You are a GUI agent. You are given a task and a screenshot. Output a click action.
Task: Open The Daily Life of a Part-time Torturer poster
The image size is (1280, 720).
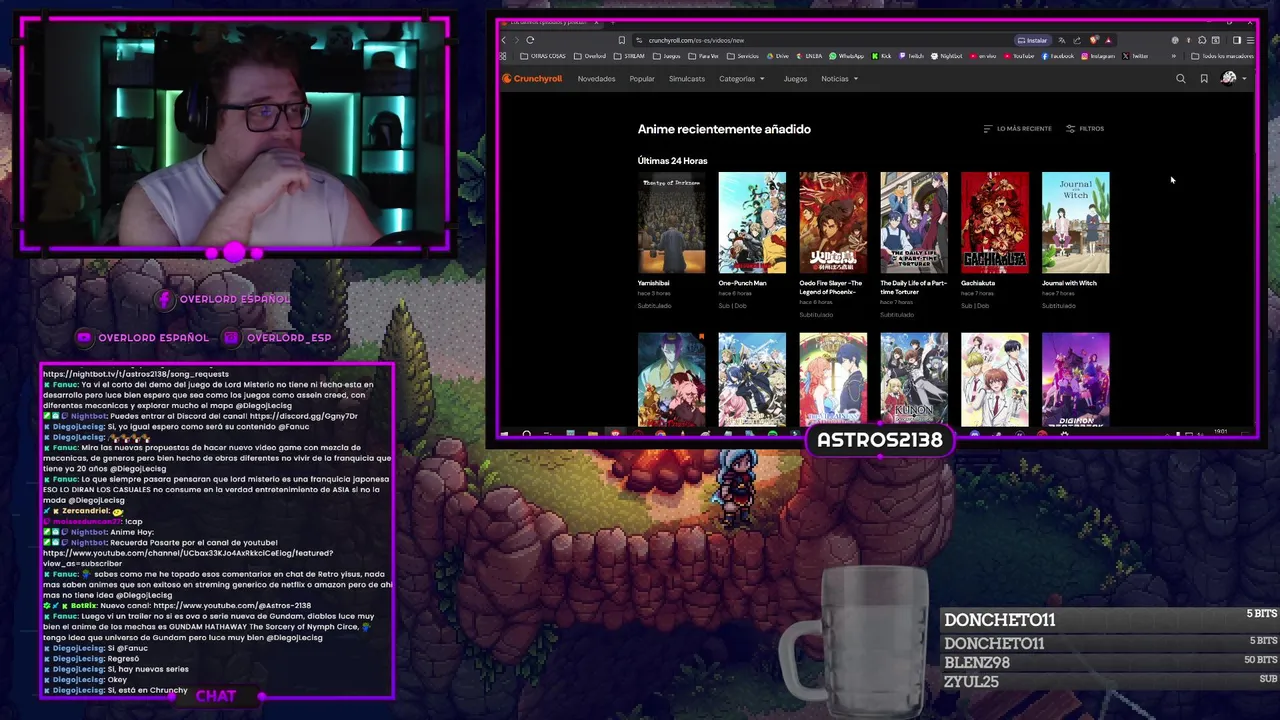click(914, 223)
